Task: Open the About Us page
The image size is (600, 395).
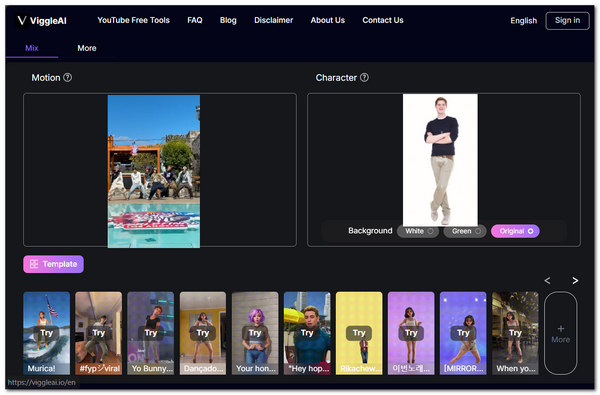Action: (328, 20)
